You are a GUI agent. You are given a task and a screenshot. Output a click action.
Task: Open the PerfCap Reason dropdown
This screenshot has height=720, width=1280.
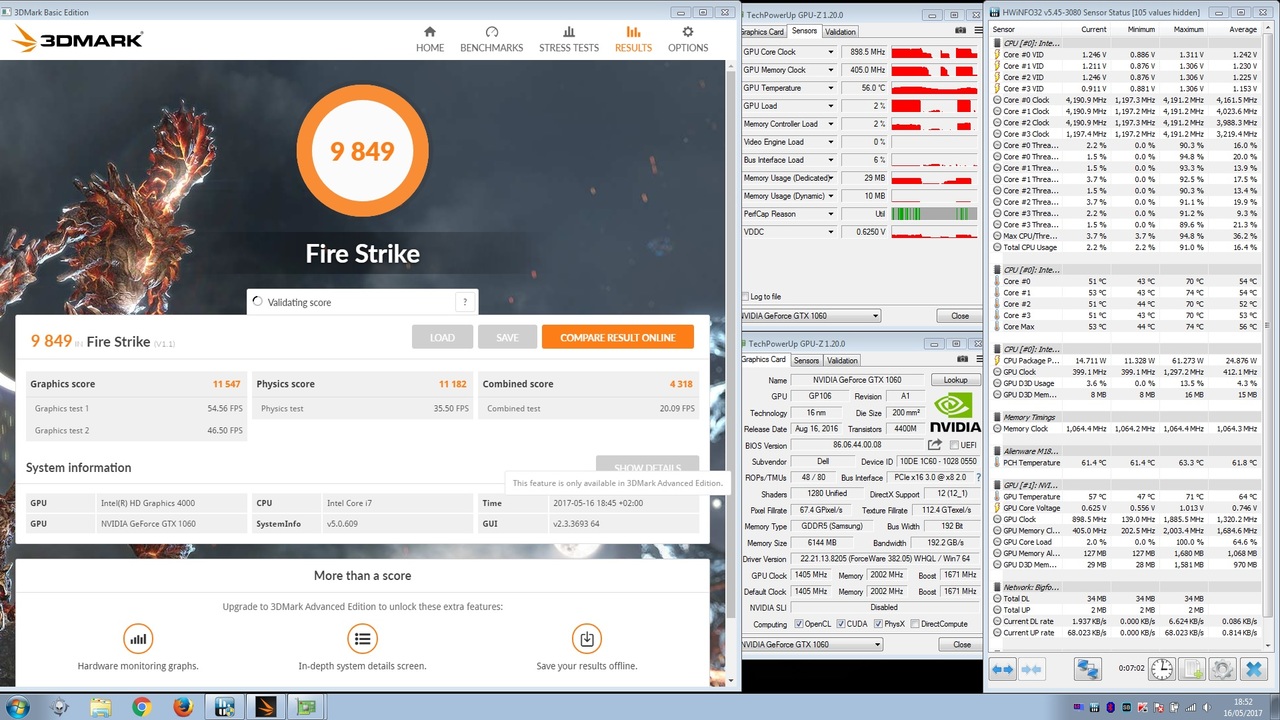[830, 214]
